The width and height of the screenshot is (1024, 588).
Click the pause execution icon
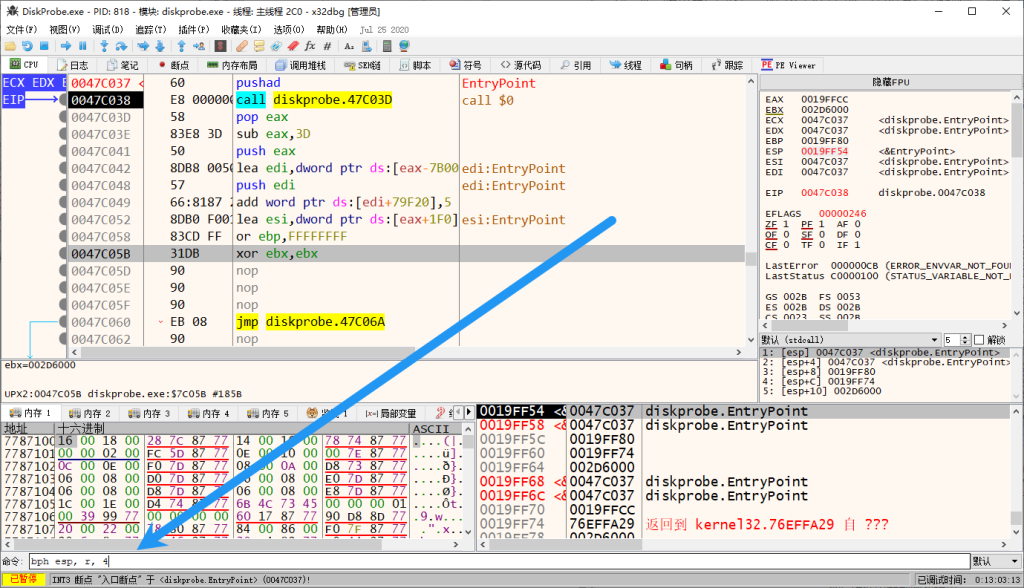pyautogui.click(x=82, y=46)
